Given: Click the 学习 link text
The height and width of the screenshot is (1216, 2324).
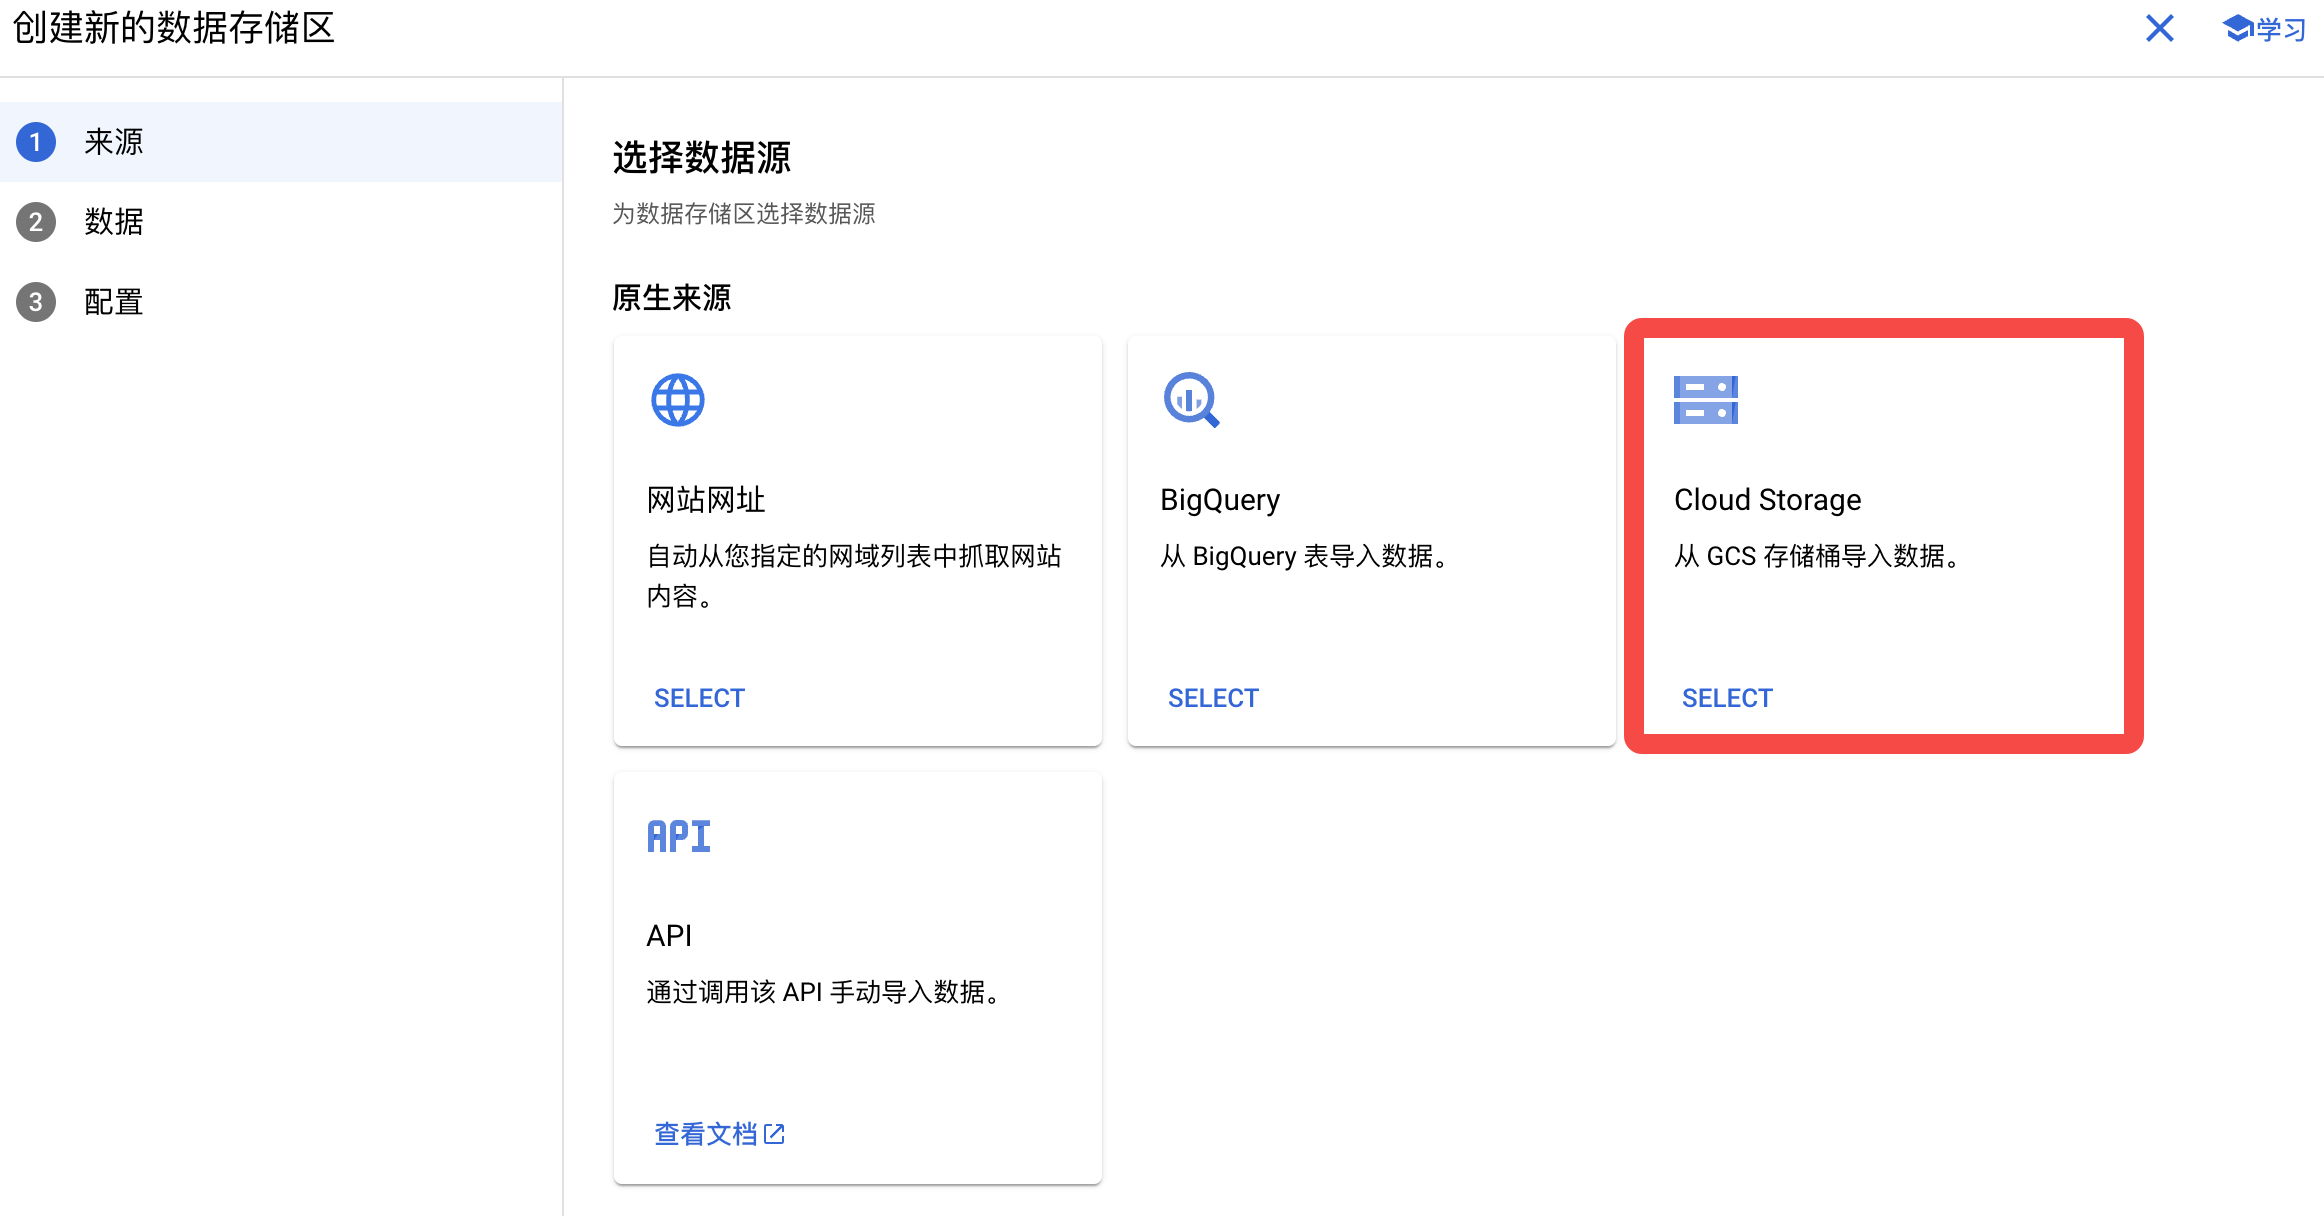Looking at the screenshot, I should [x=2281, y=29].
